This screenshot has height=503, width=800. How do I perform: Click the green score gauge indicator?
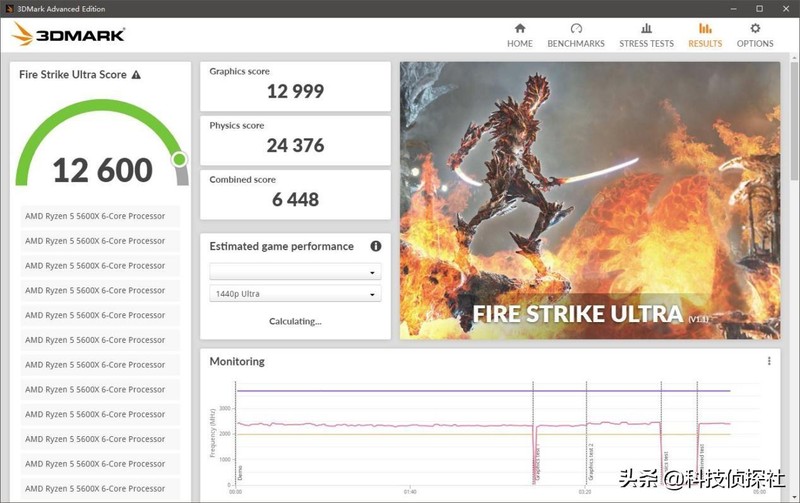(180, 159)
